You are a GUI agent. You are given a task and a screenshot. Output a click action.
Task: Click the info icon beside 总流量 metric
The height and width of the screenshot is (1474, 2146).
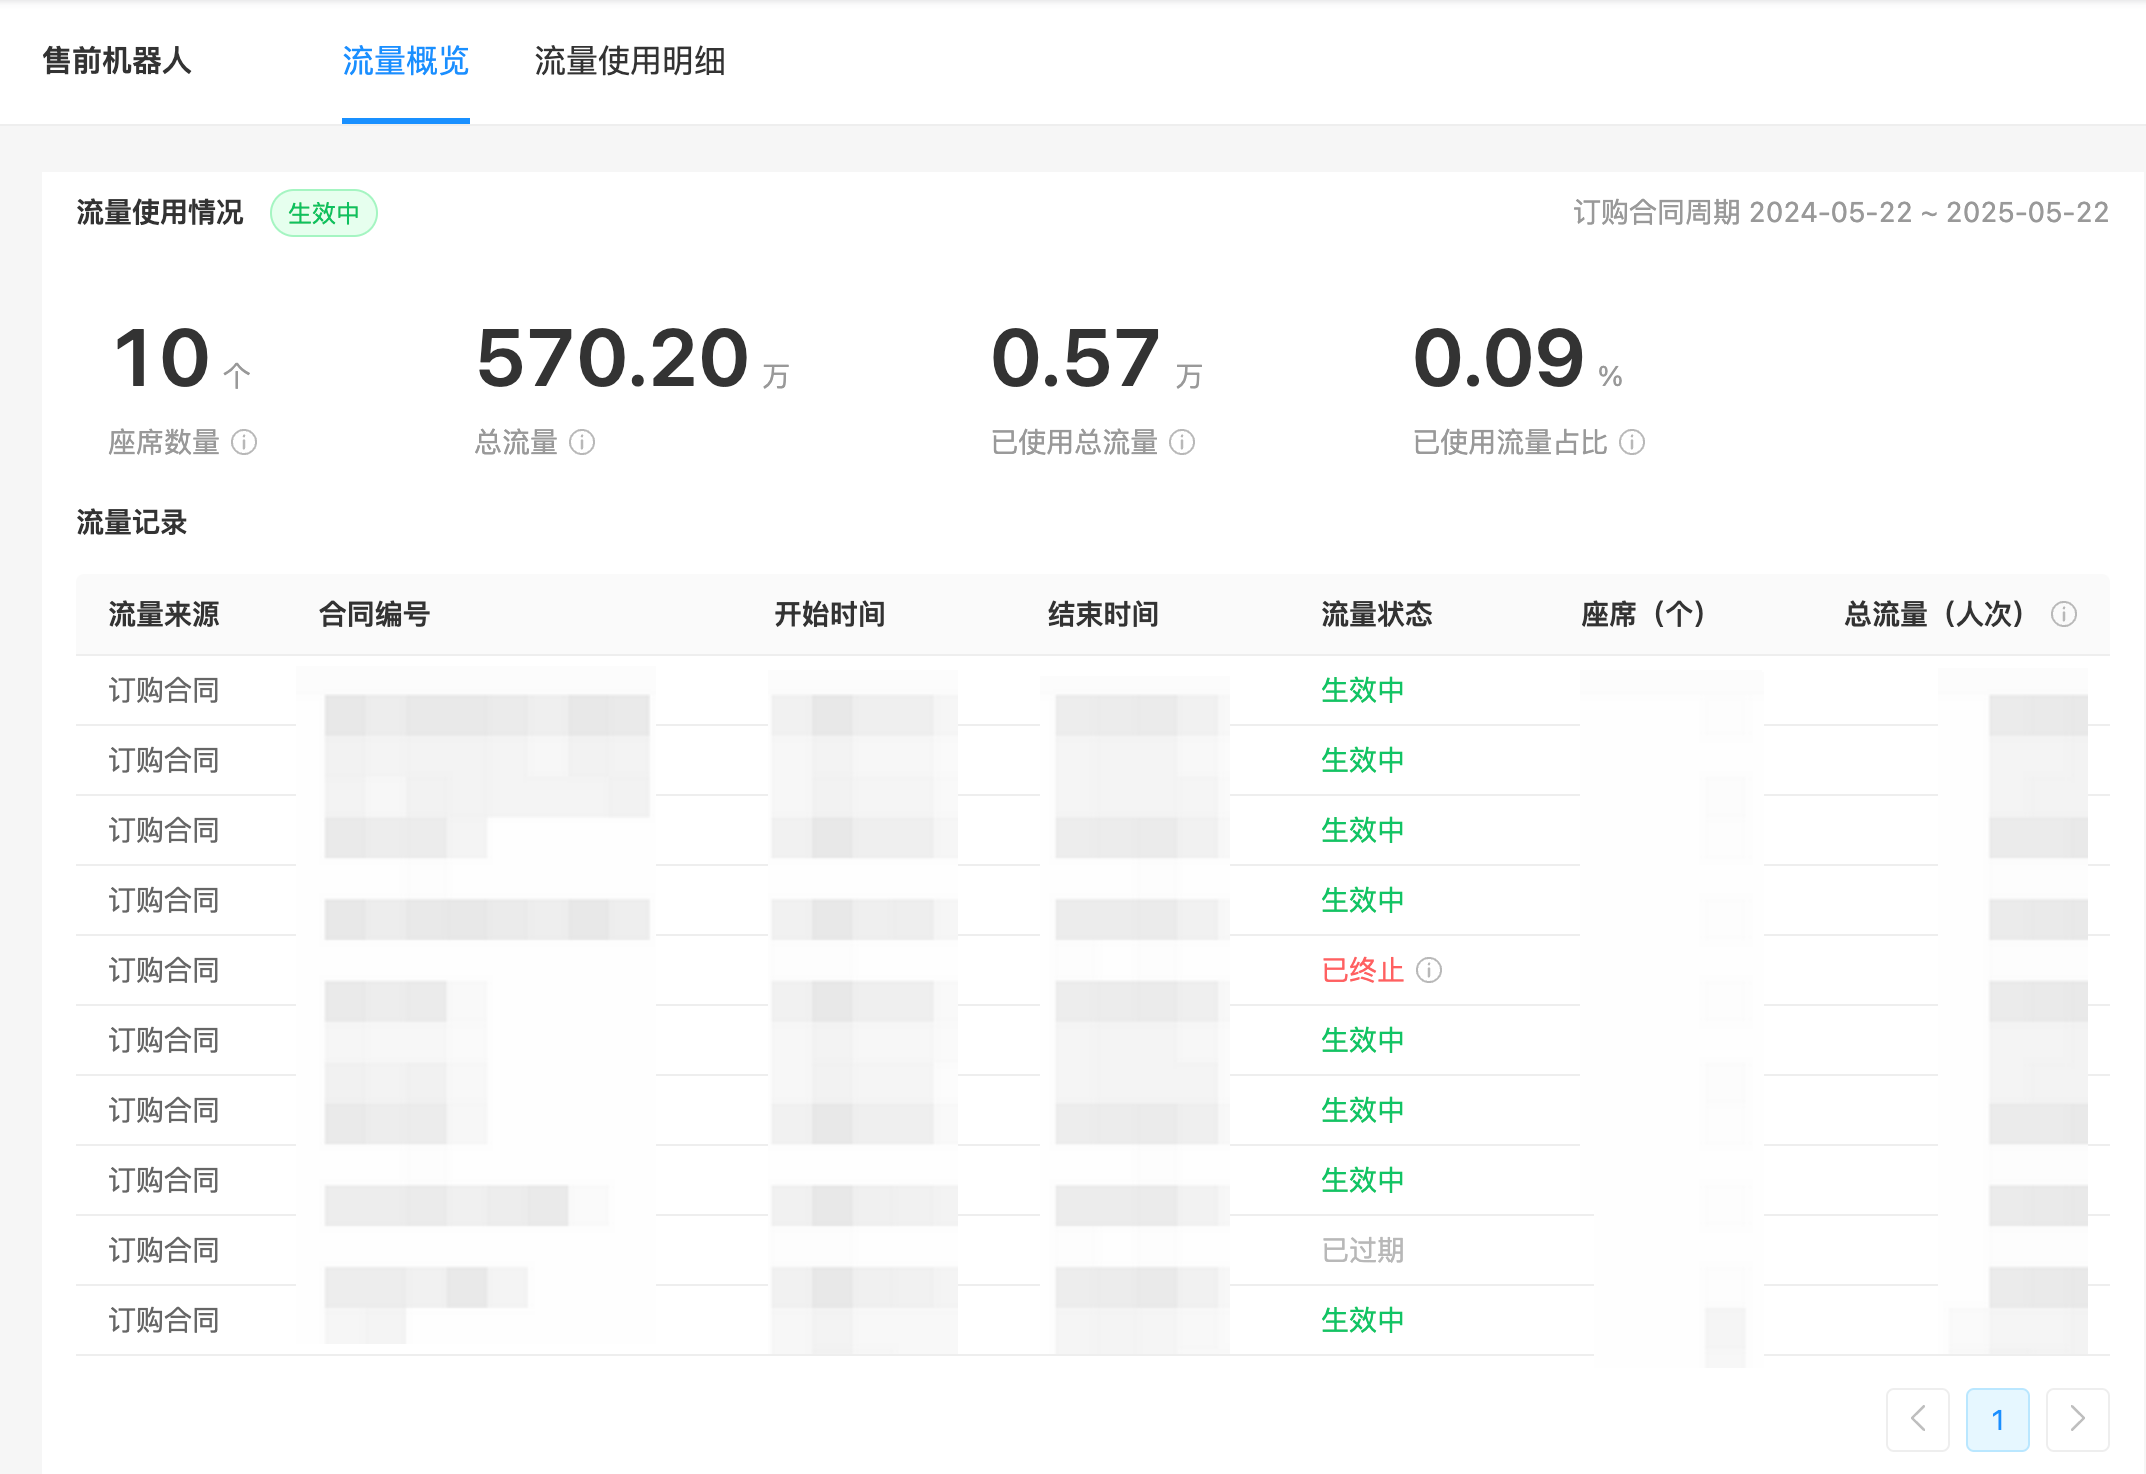tap(582, 442)
